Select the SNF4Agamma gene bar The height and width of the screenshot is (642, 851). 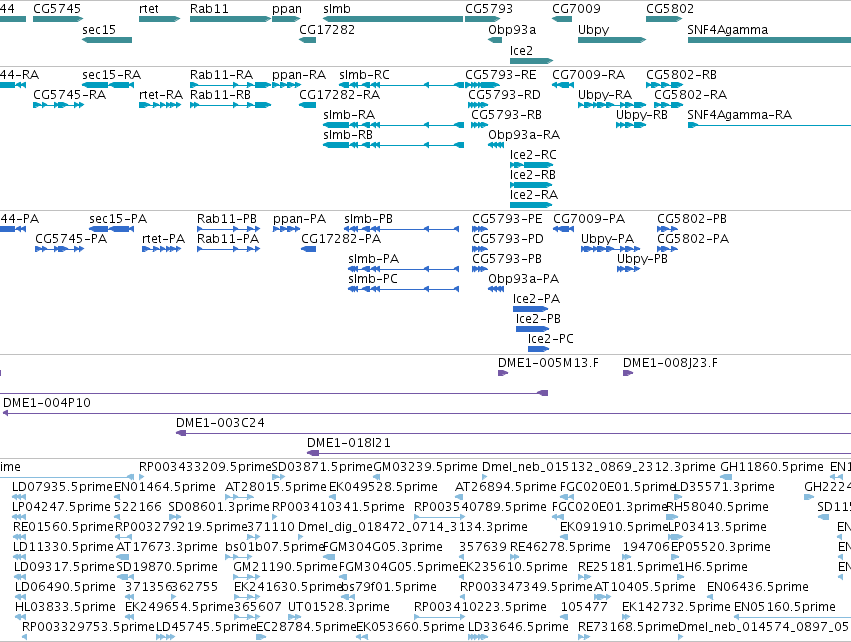pyautogui.click(x=769, y=40)
